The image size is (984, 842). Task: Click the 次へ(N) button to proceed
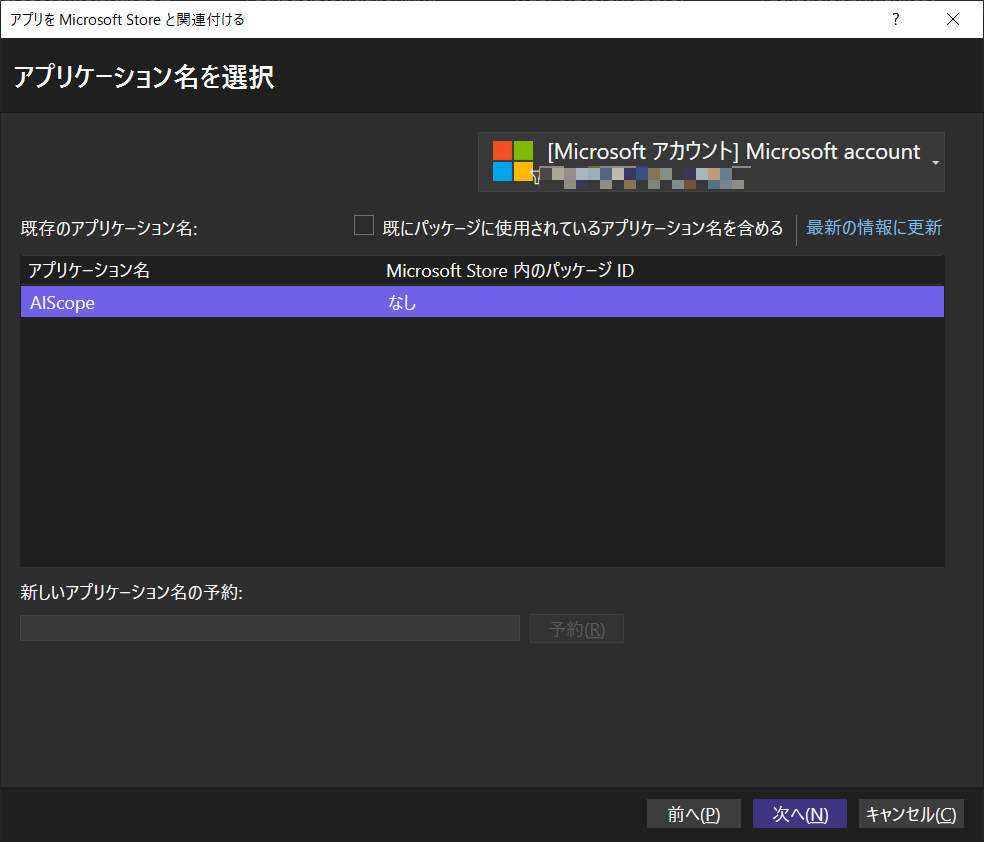pos(800,813)
